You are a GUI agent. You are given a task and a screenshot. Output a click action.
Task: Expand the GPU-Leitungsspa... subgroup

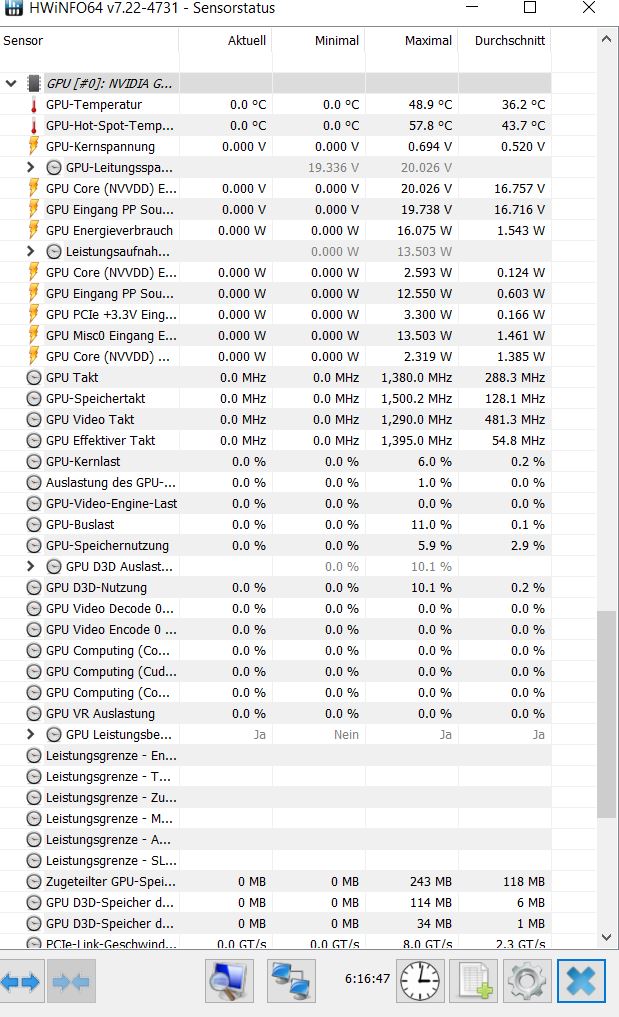coord(30,167)
